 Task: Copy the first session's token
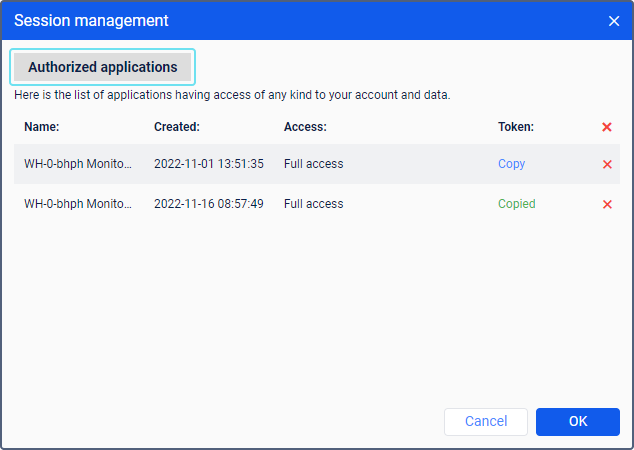tap(511, 164)
